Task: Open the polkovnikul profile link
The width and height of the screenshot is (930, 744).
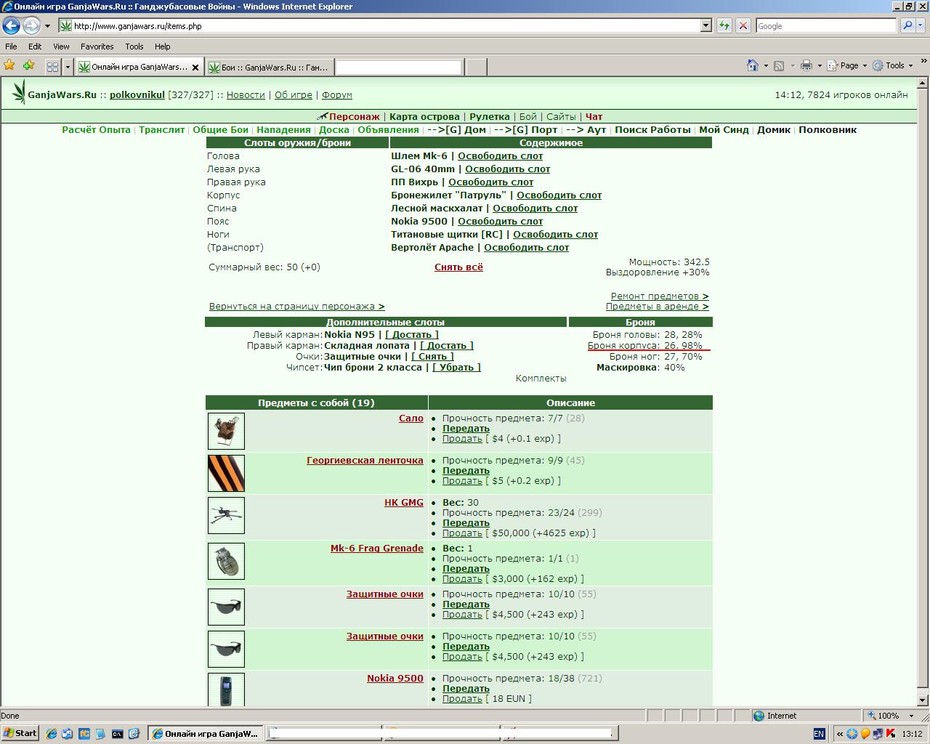Action: point(137,95)
